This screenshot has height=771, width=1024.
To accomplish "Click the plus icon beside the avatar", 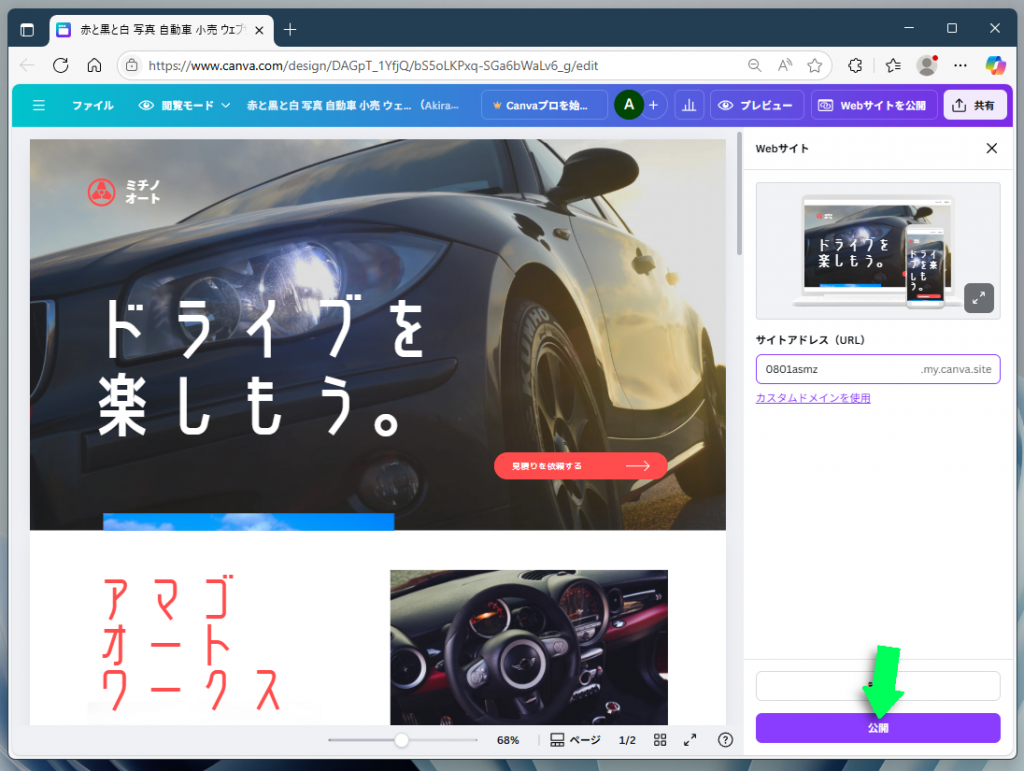I will pos(655,104).
